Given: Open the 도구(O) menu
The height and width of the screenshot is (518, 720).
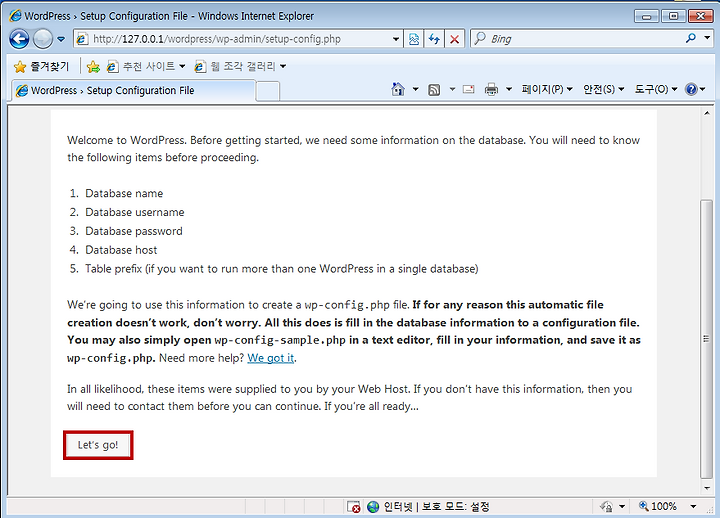Looking at the screenshot, I should (656, 89).
